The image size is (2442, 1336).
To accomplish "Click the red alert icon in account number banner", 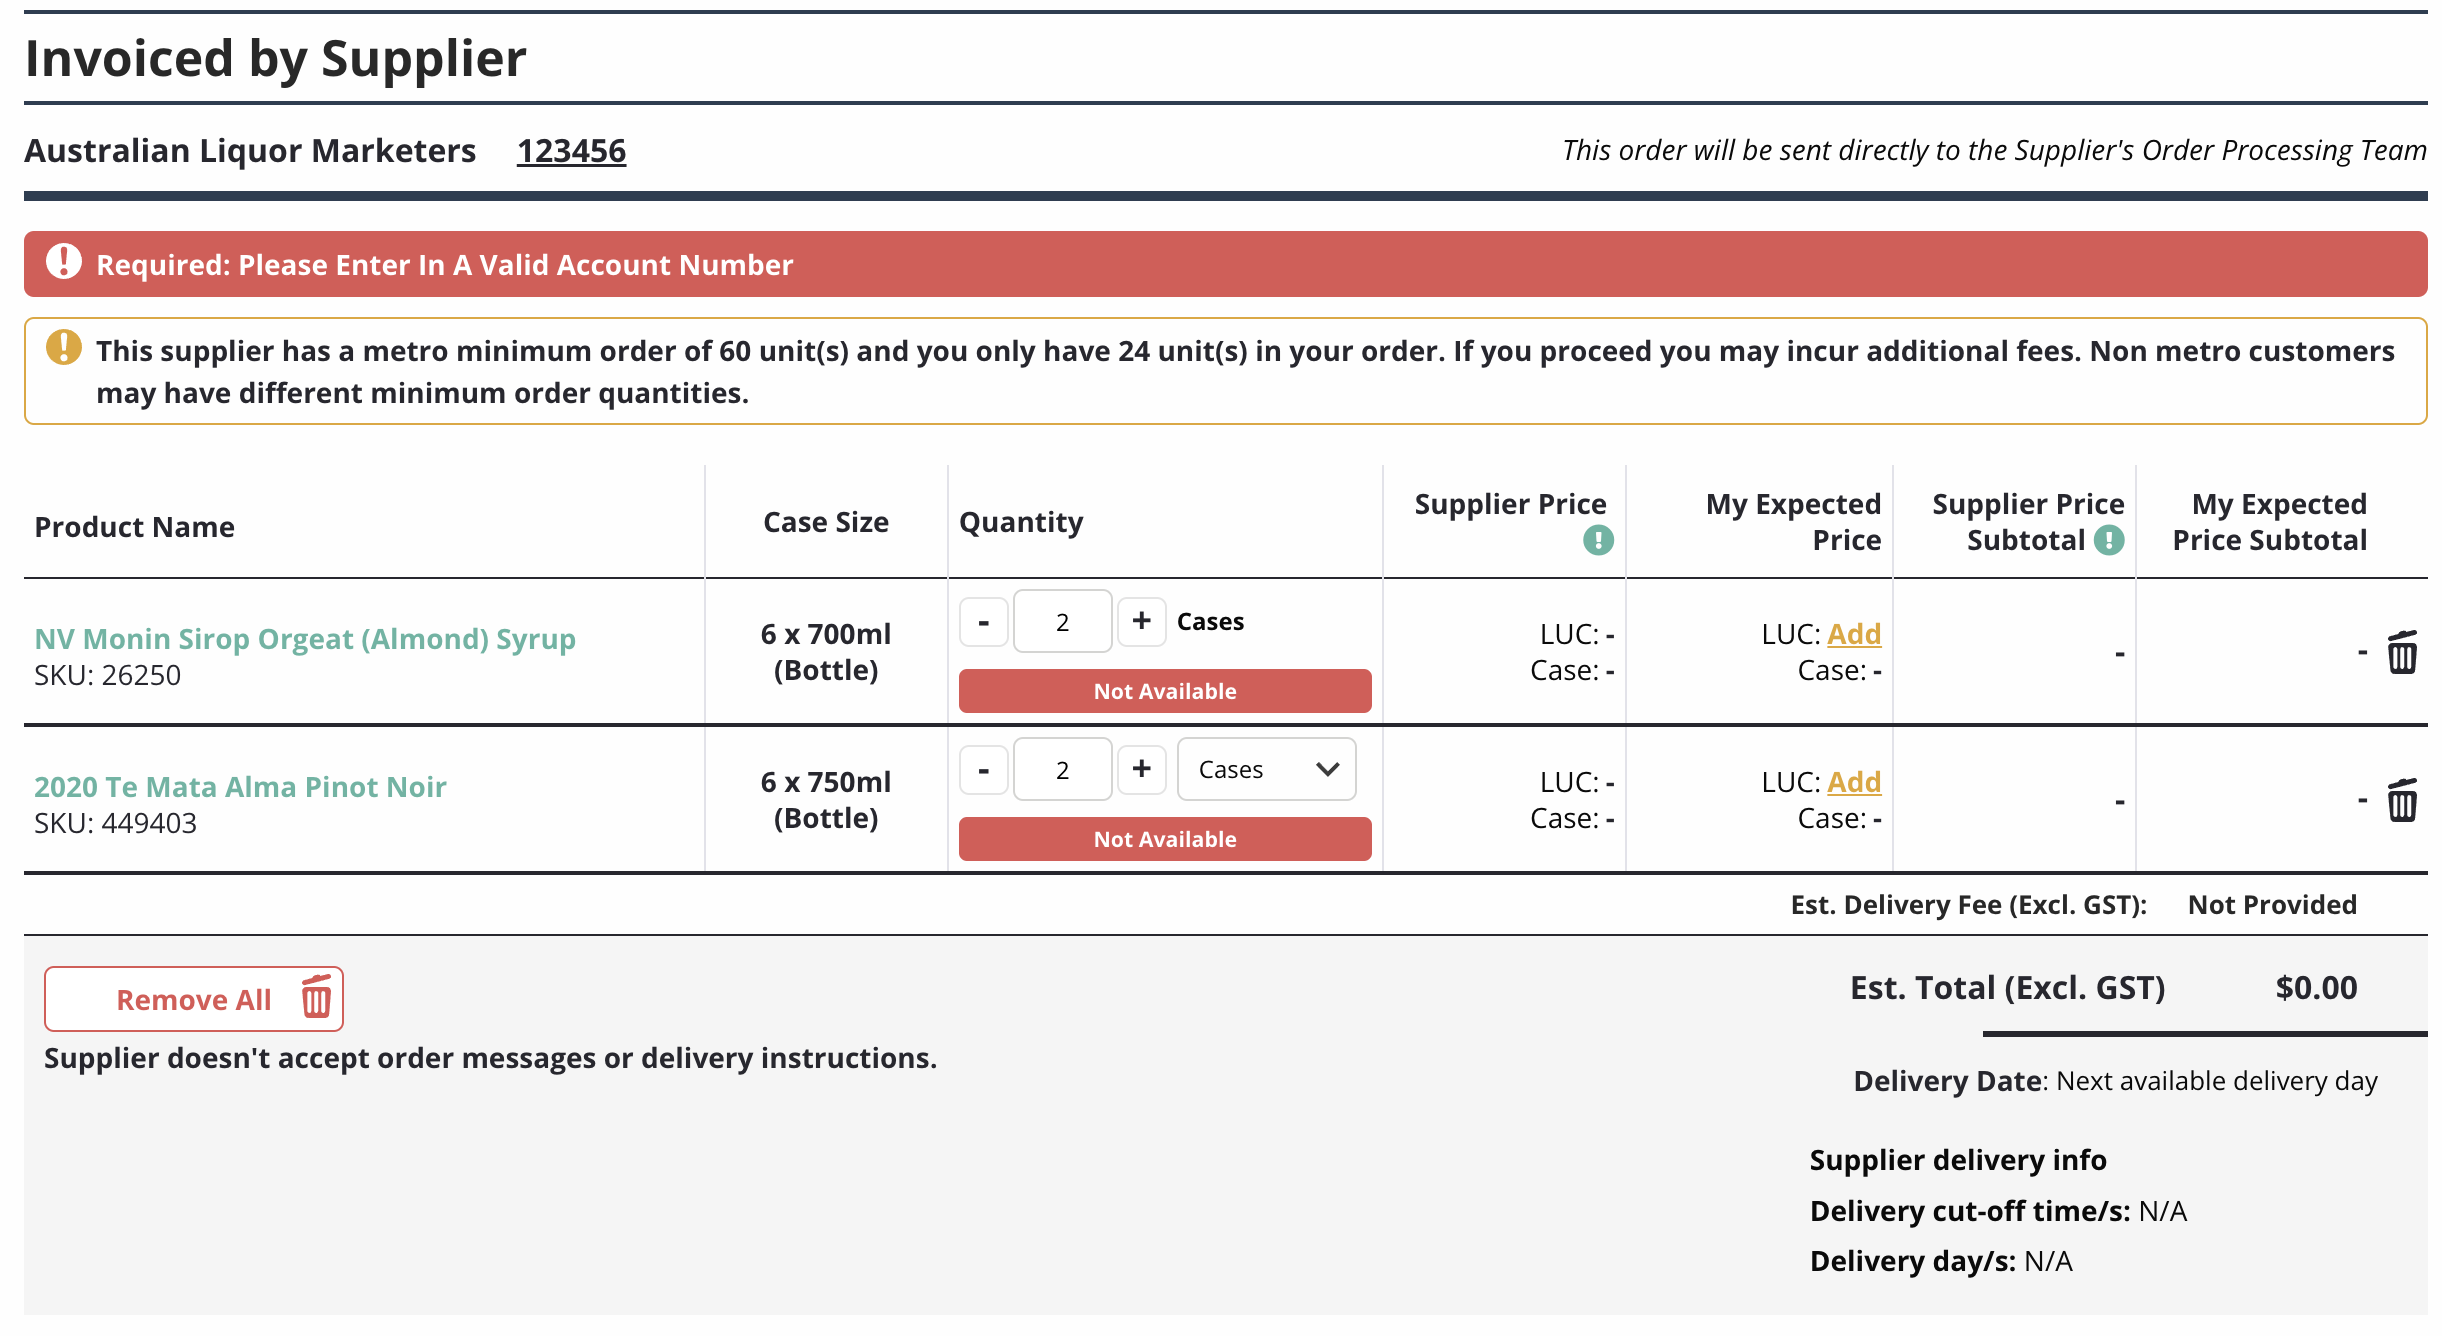I will click(64, 262).
